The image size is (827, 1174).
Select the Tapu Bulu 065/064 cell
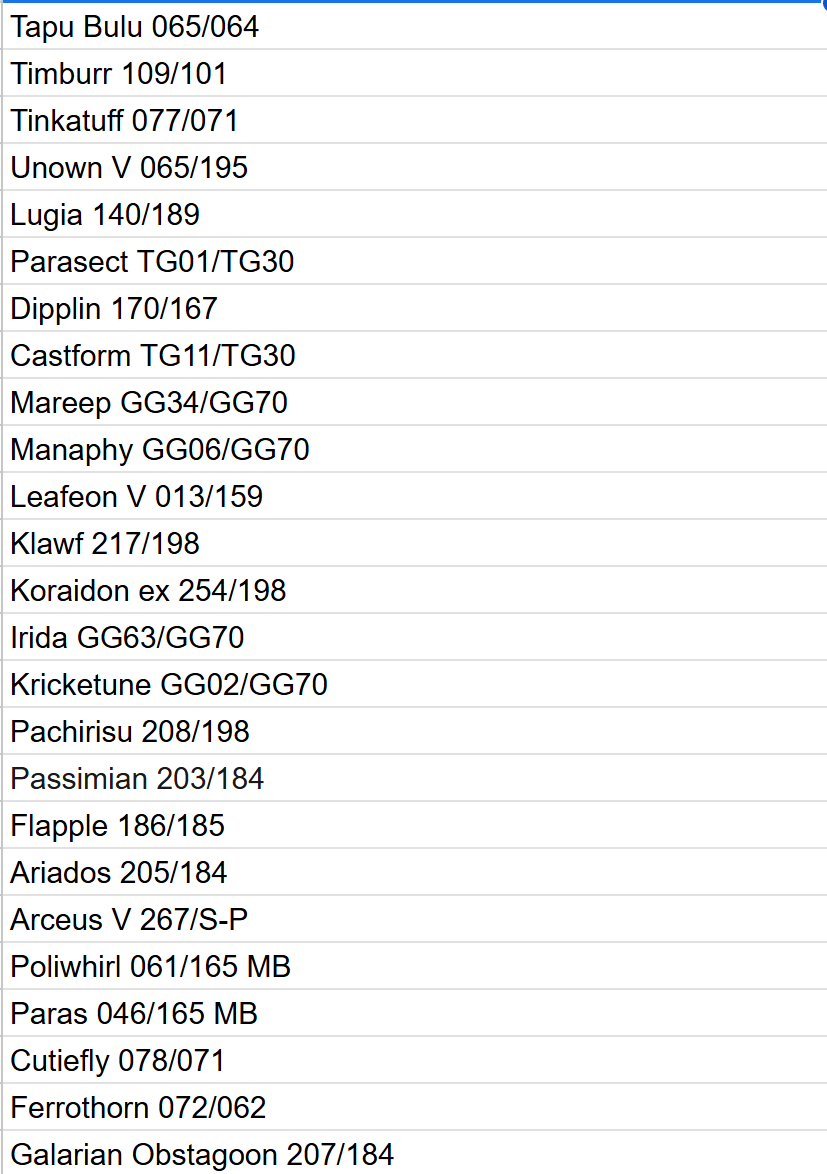(x=135, y=27)
